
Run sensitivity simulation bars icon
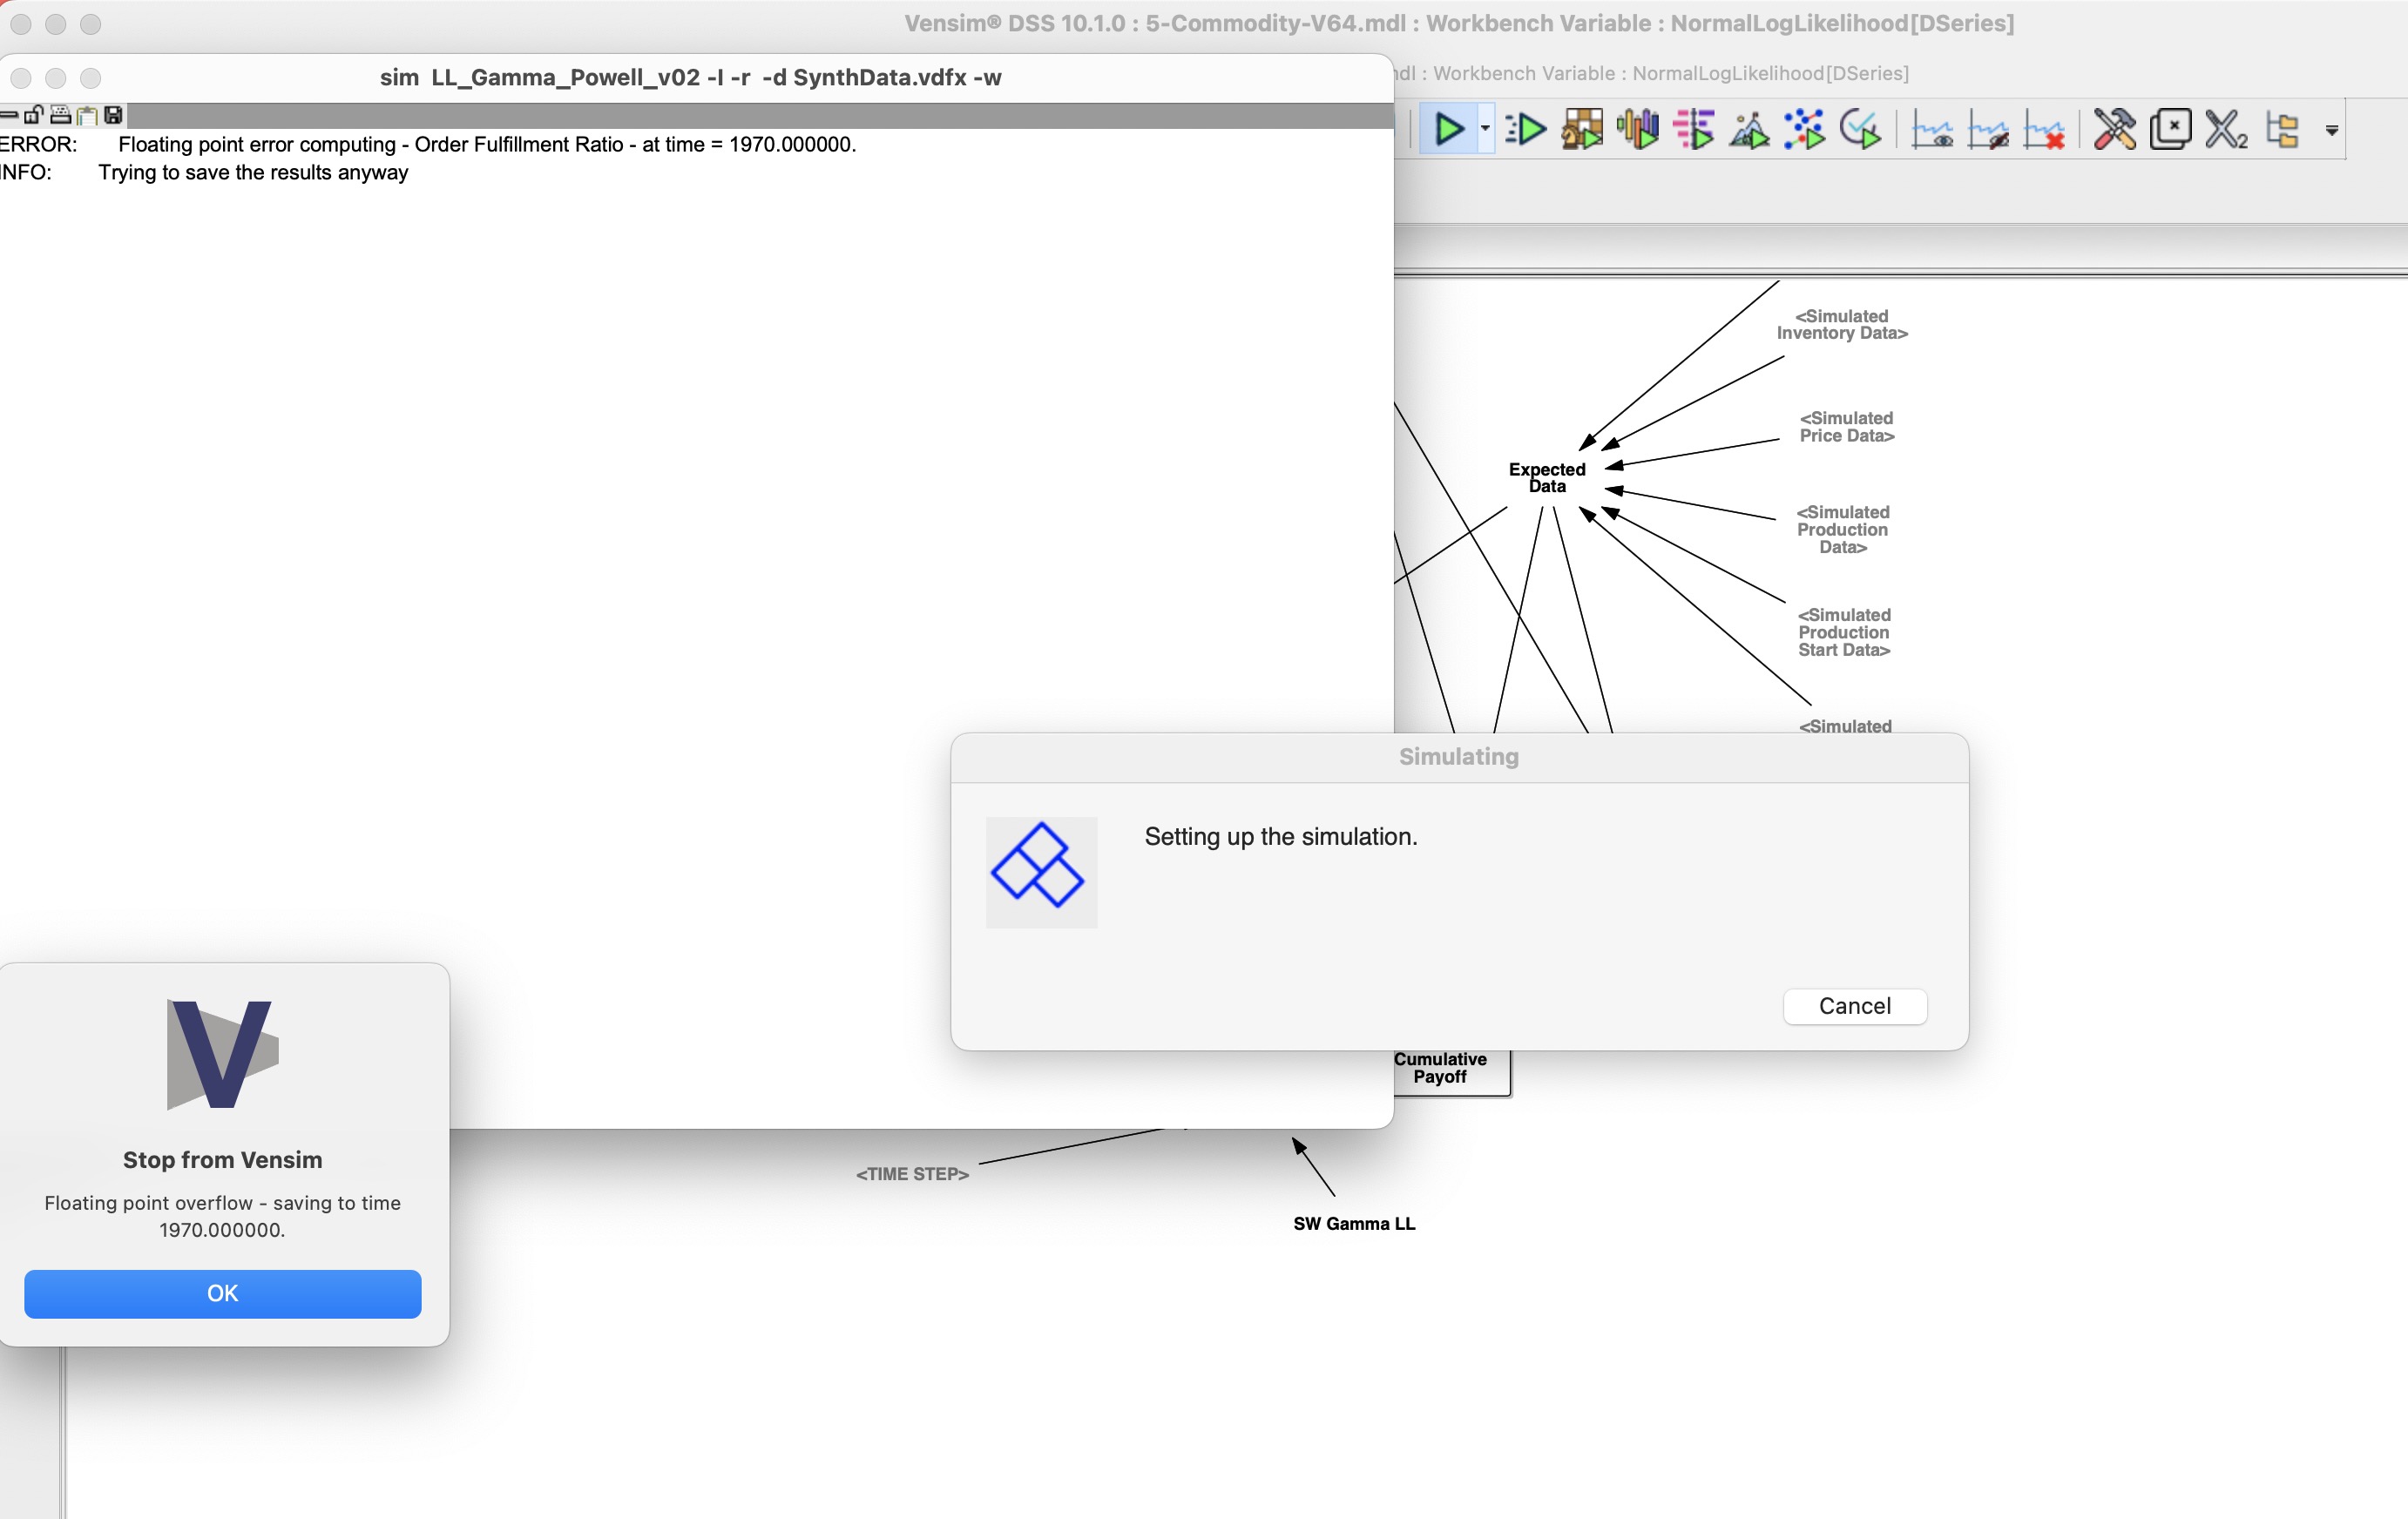click(1638, 130)
